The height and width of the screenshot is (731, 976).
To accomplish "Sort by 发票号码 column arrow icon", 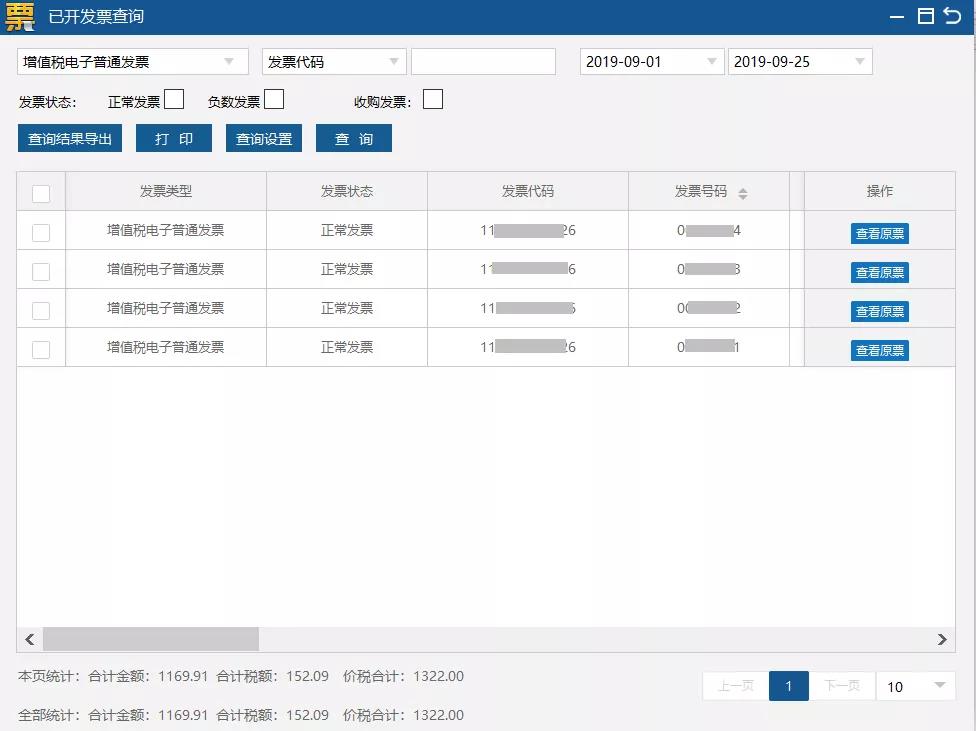I will (x=743, y=194).
